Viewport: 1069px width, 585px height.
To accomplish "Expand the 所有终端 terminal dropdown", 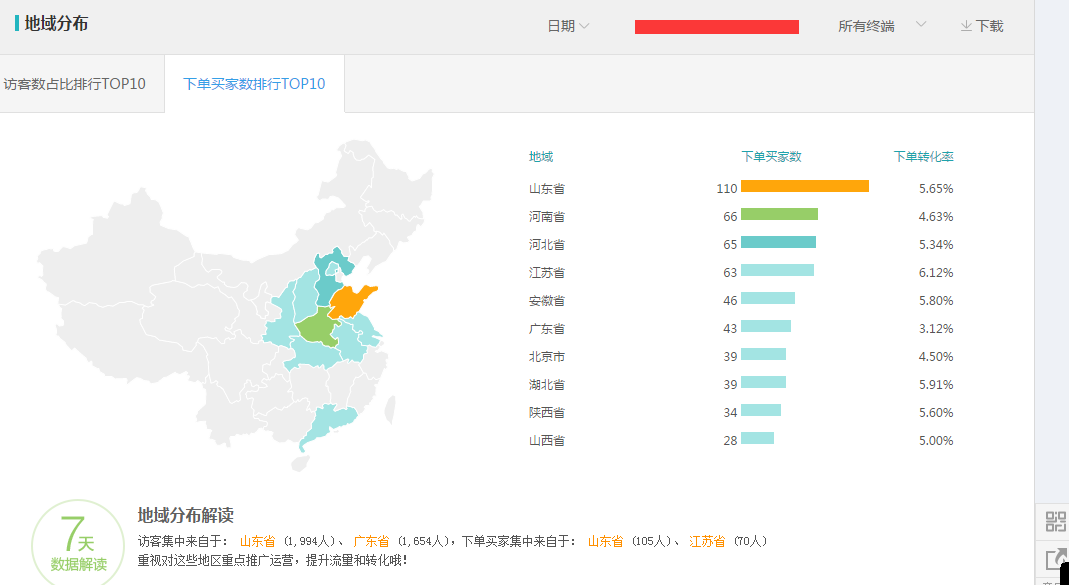I will click(882, 27).
